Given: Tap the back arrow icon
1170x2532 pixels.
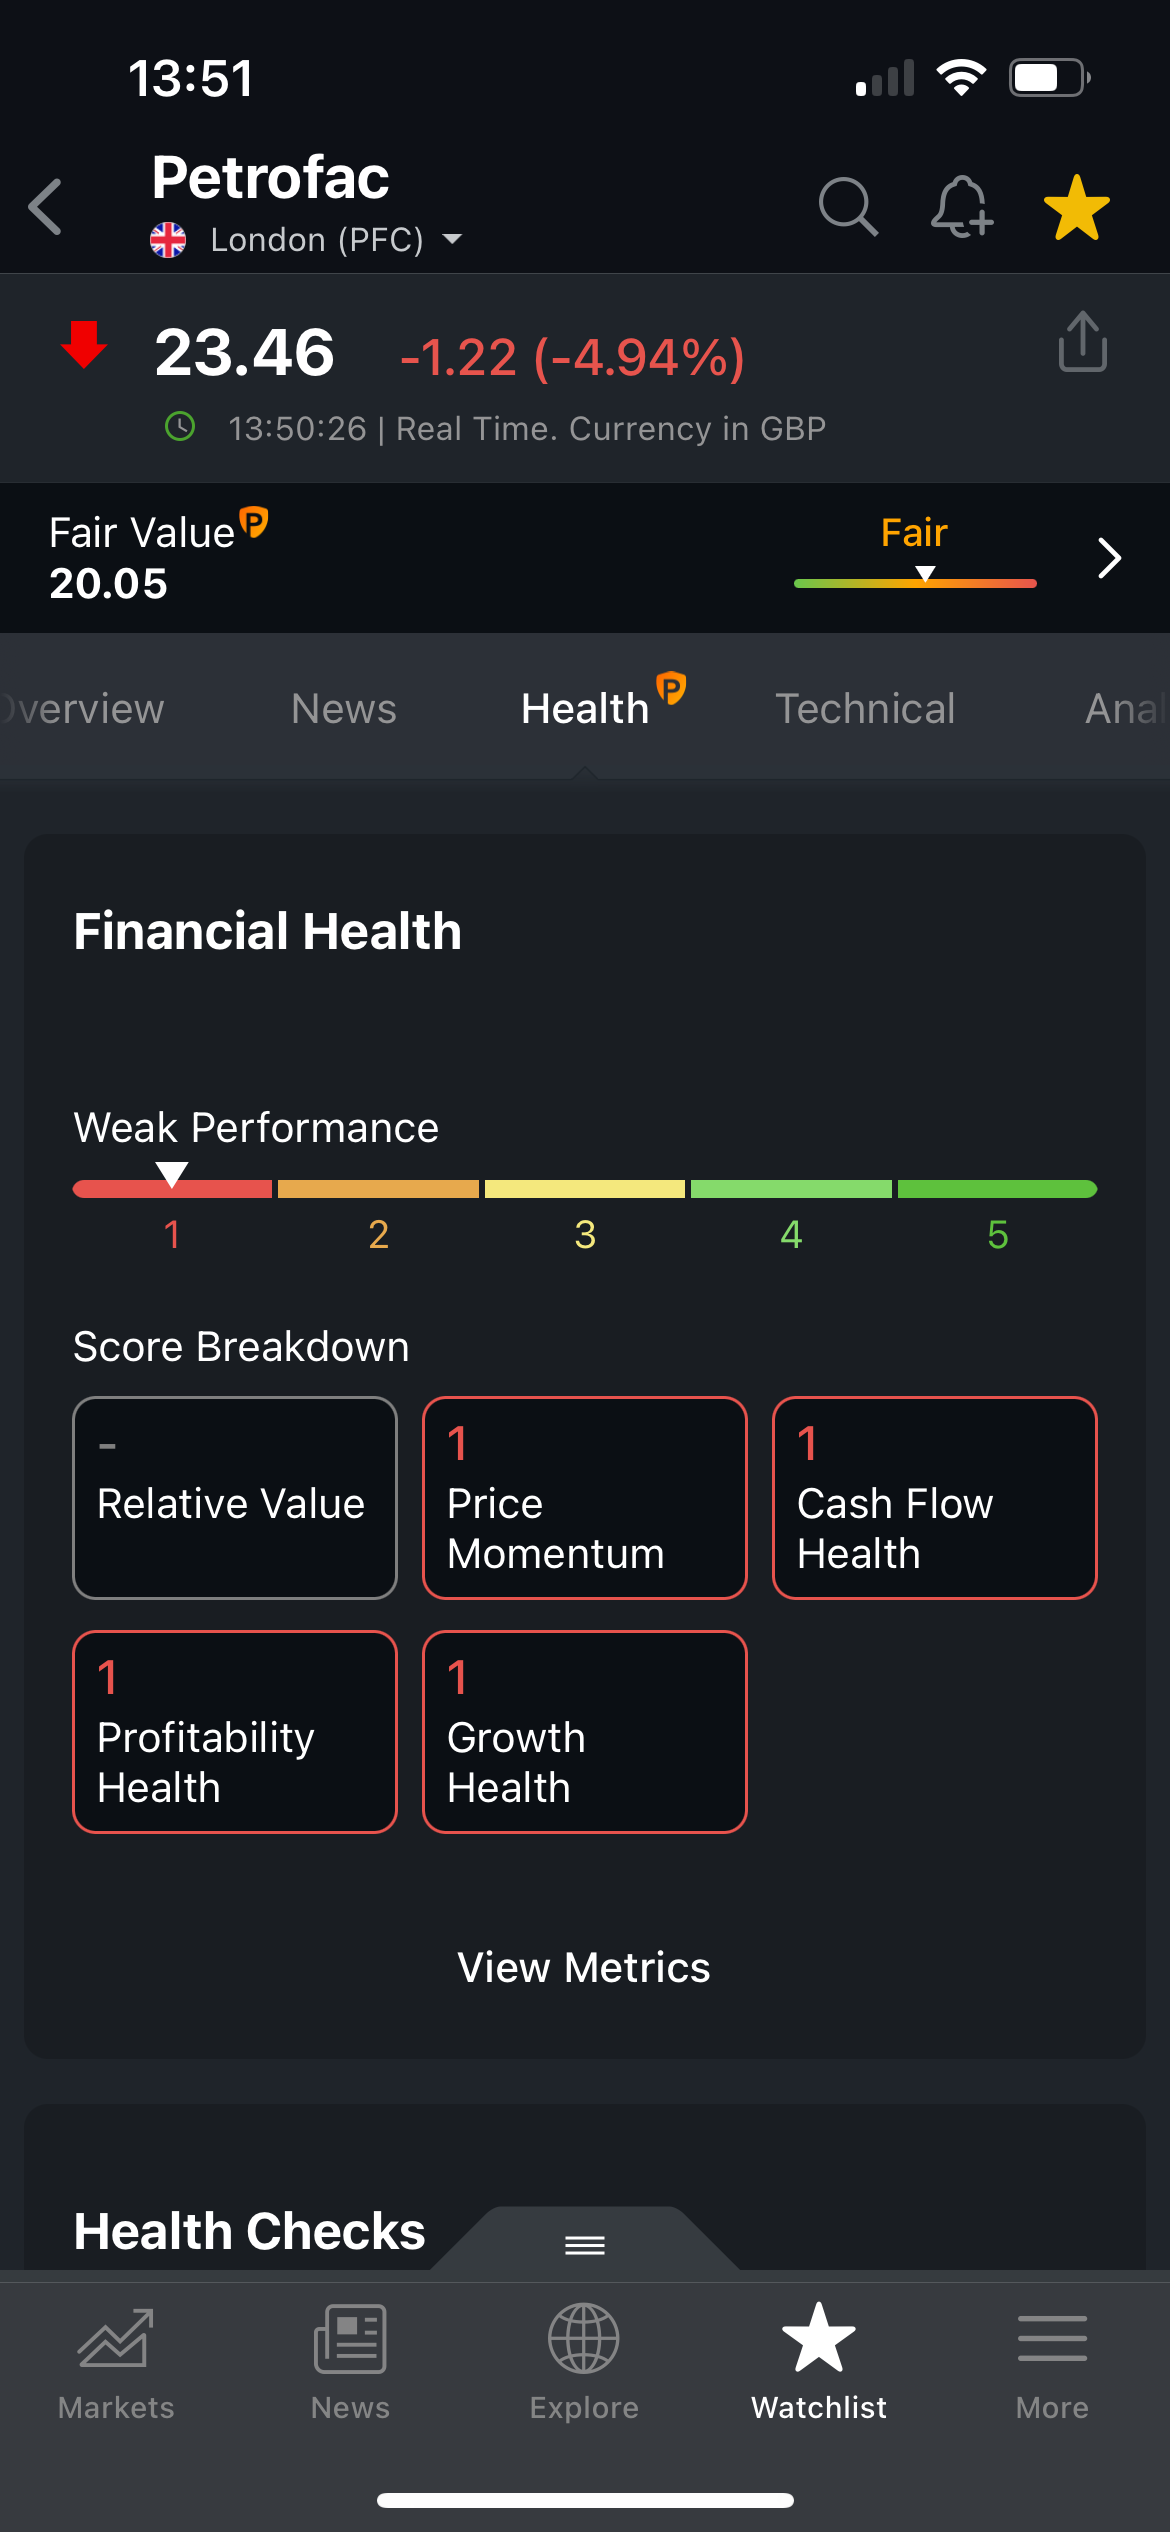Looking at the screenshot, I should (x=46, y=207).
